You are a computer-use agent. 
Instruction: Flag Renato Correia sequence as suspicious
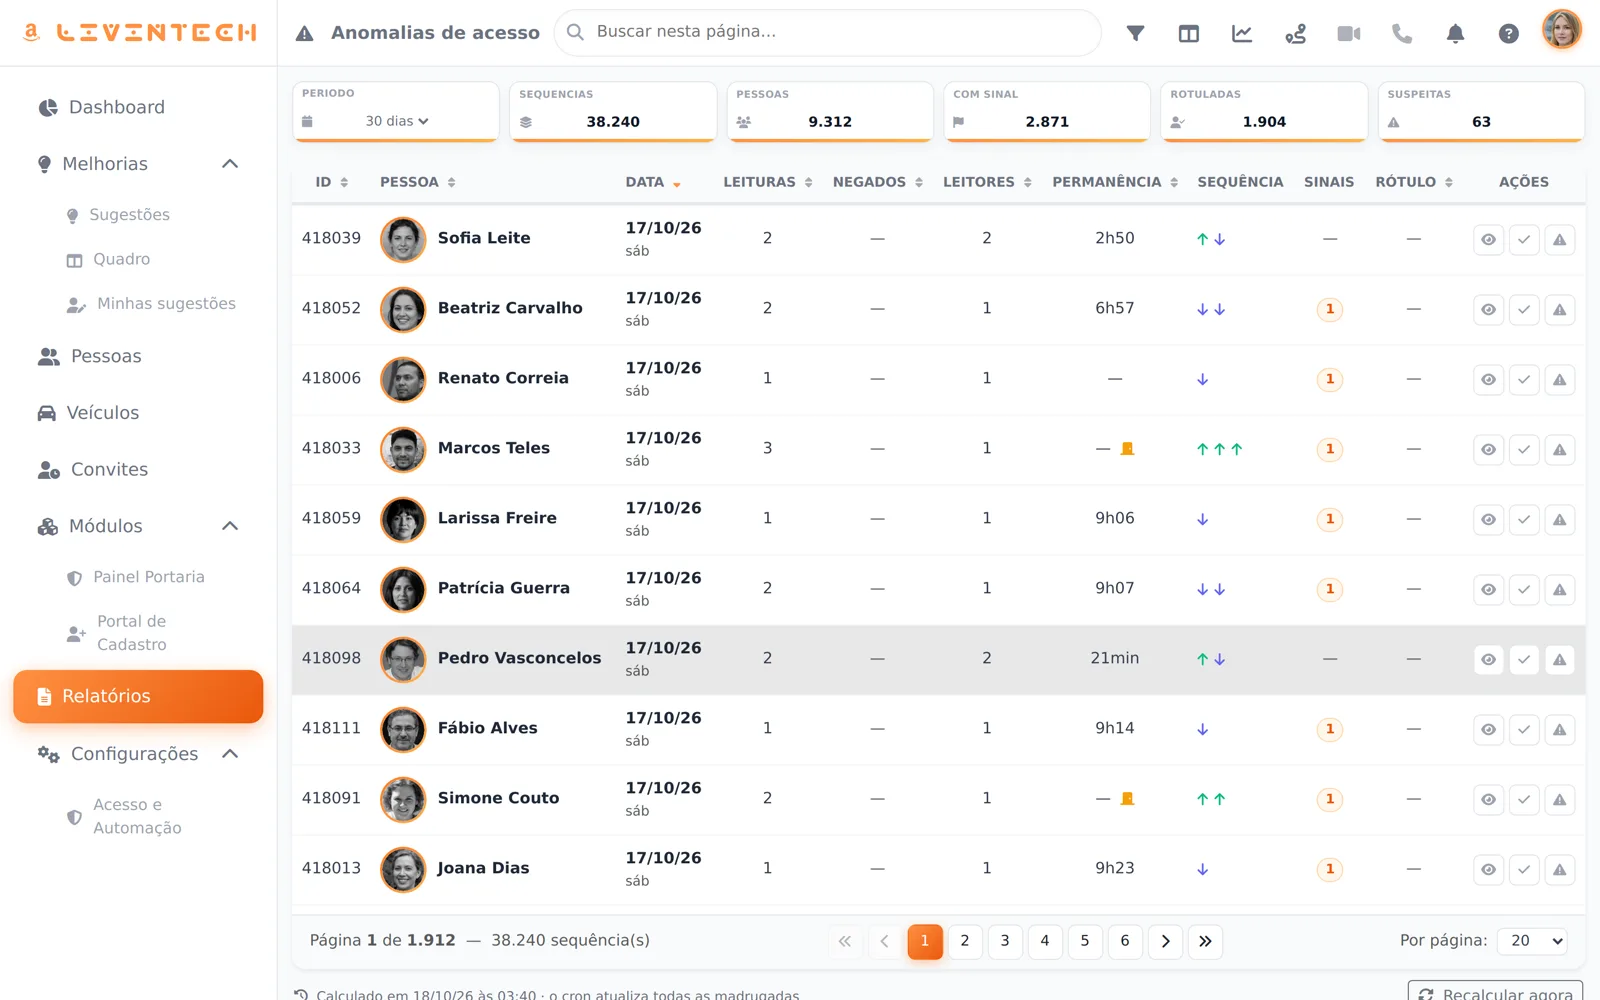point(1560,379)
